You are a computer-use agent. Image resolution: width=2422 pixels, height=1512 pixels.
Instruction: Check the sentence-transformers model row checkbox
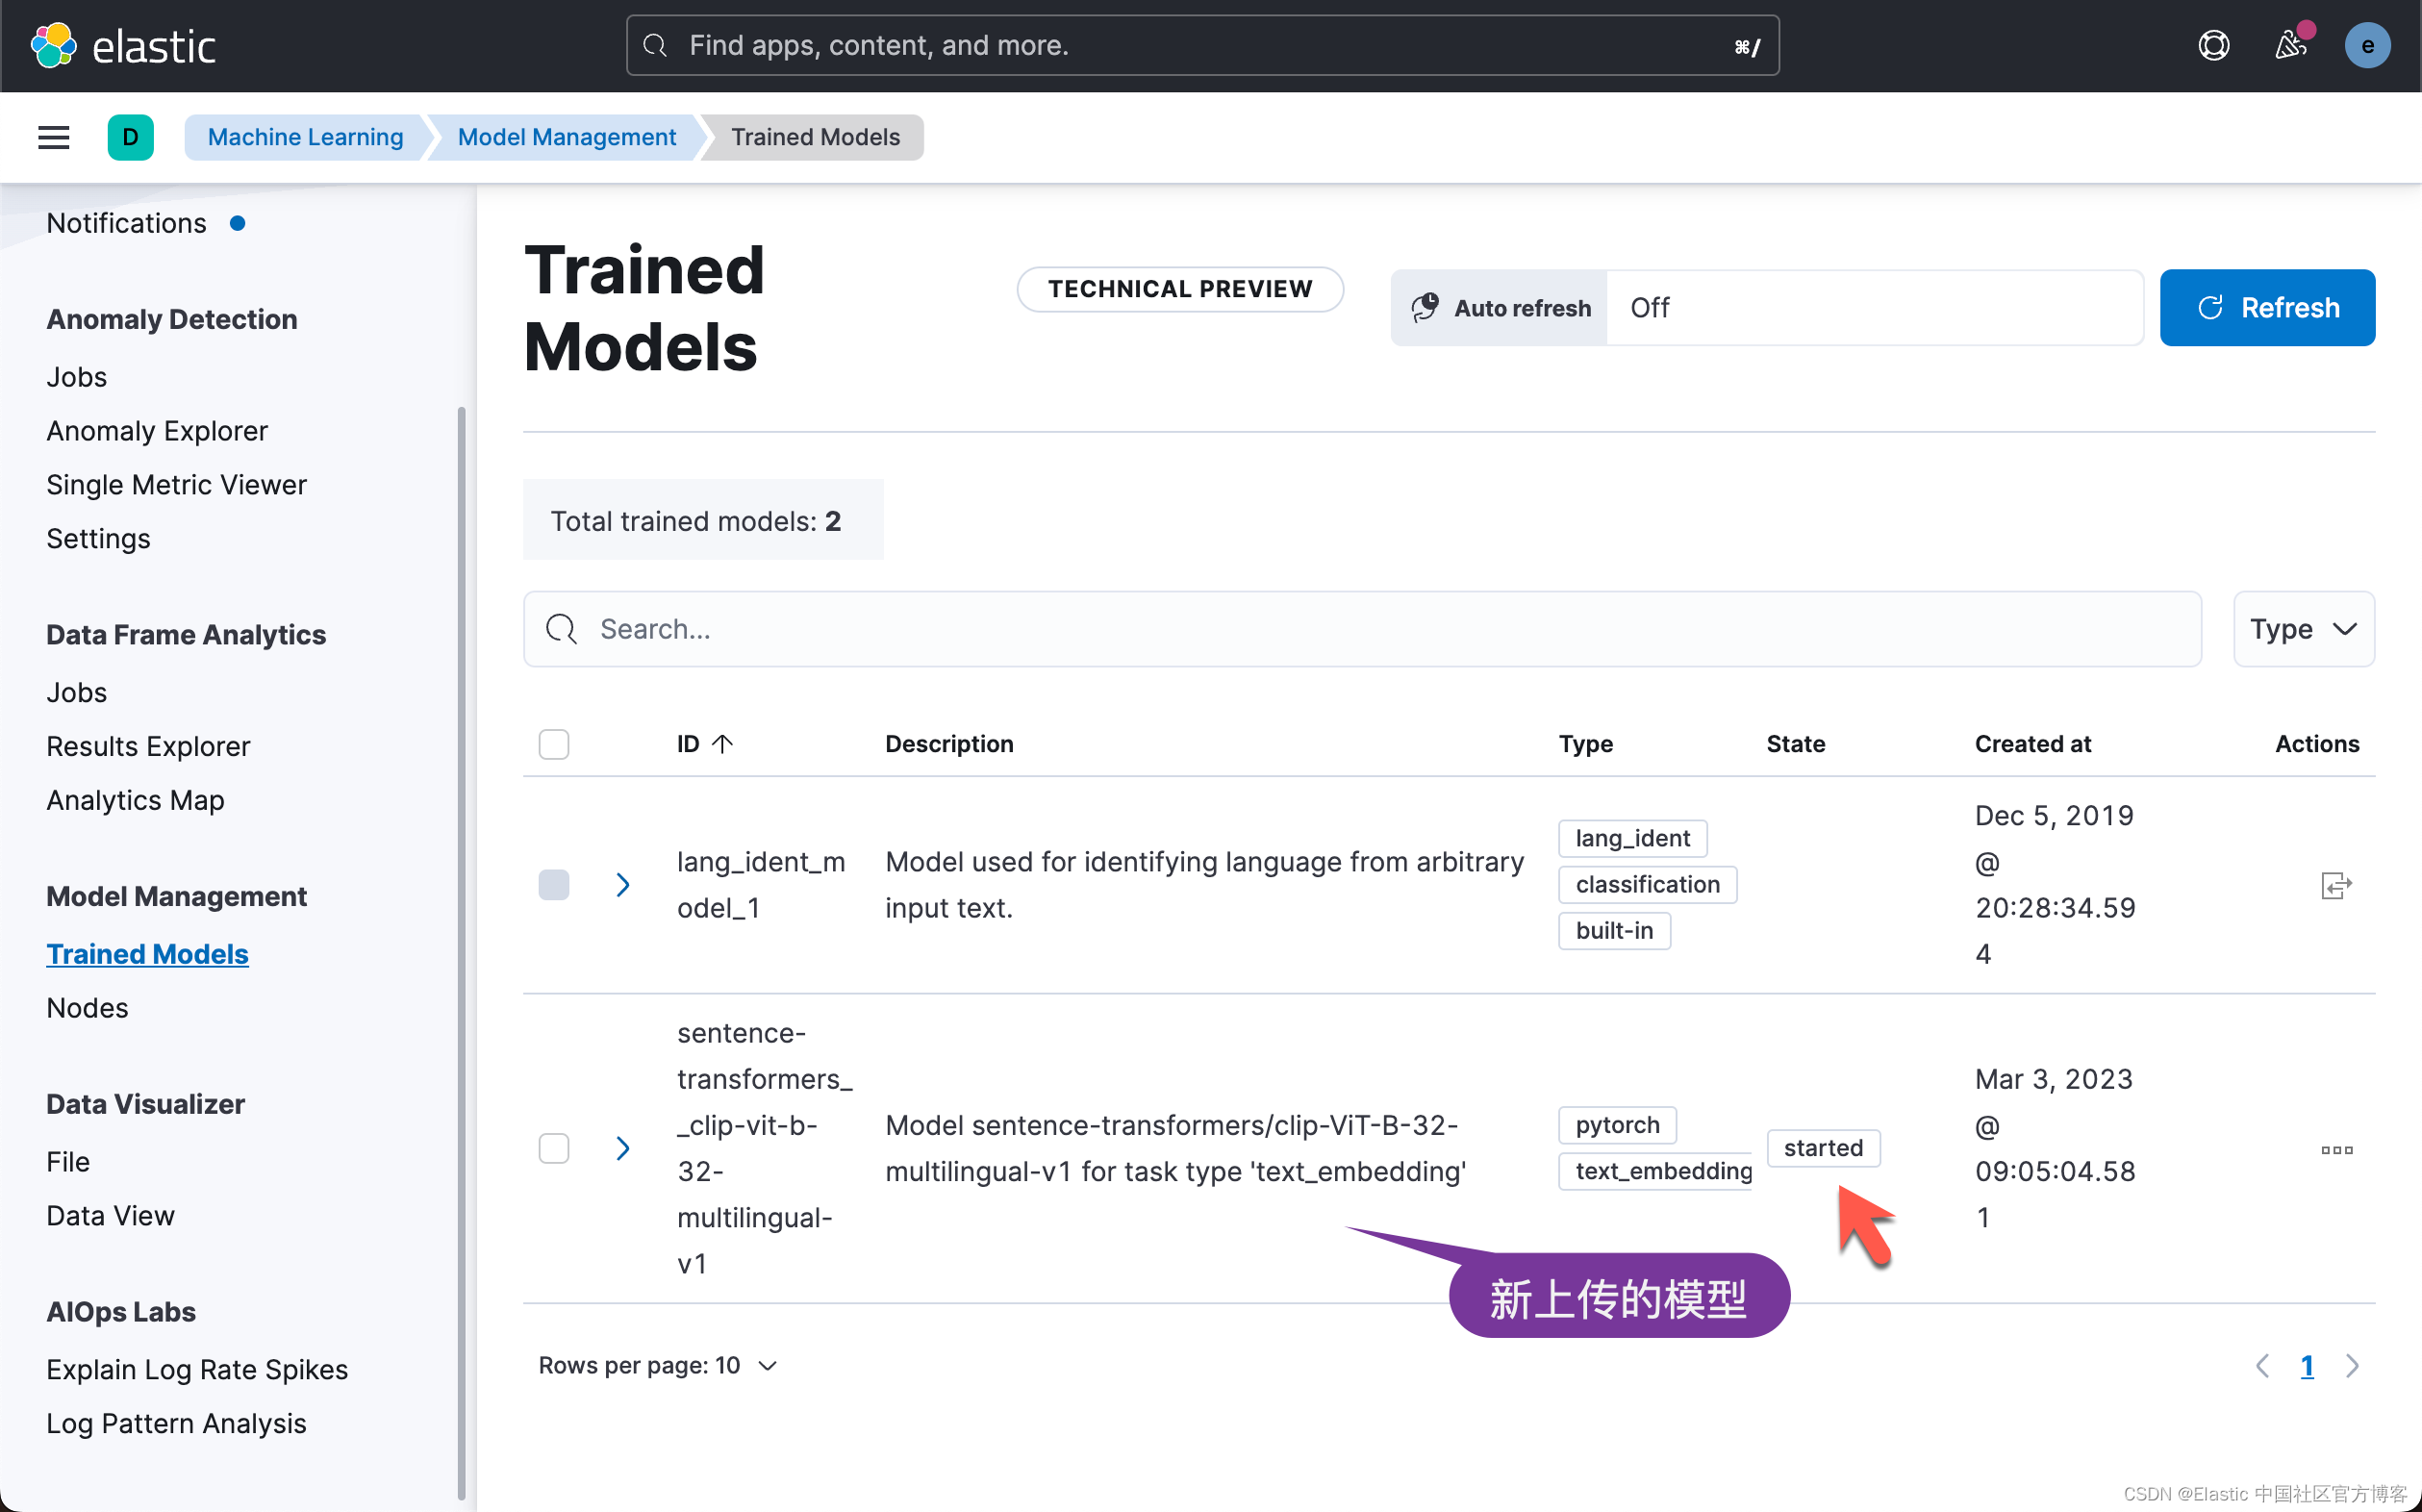[x=554, y=1148]
